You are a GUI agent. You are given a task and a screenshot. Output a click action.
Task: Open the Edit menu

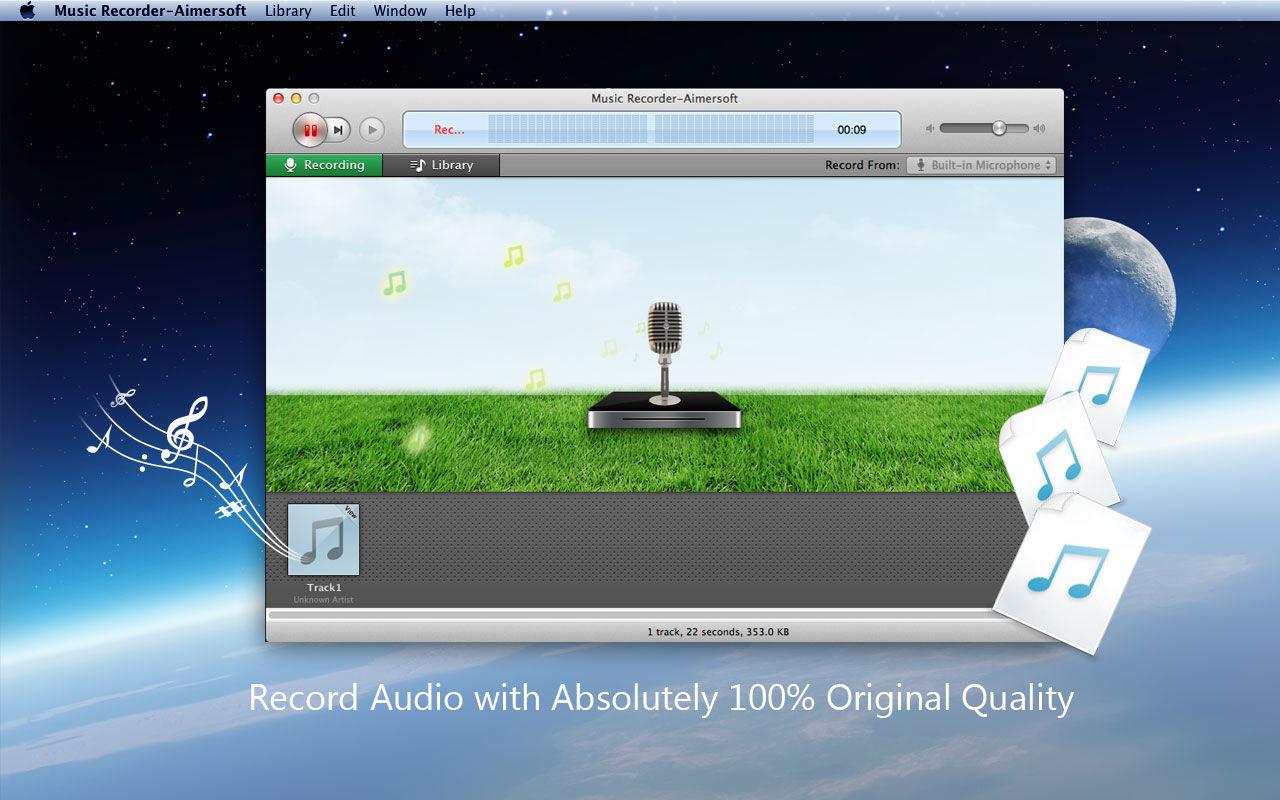pyautogui.click(x=342, y=11)
